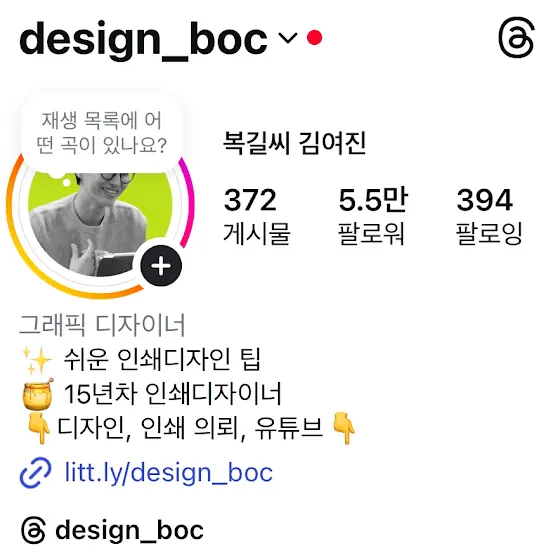Tap the profile name 복길씨 김여진
Image resolution: width=560 pixels, height=560 pixels.
(294, 143)
